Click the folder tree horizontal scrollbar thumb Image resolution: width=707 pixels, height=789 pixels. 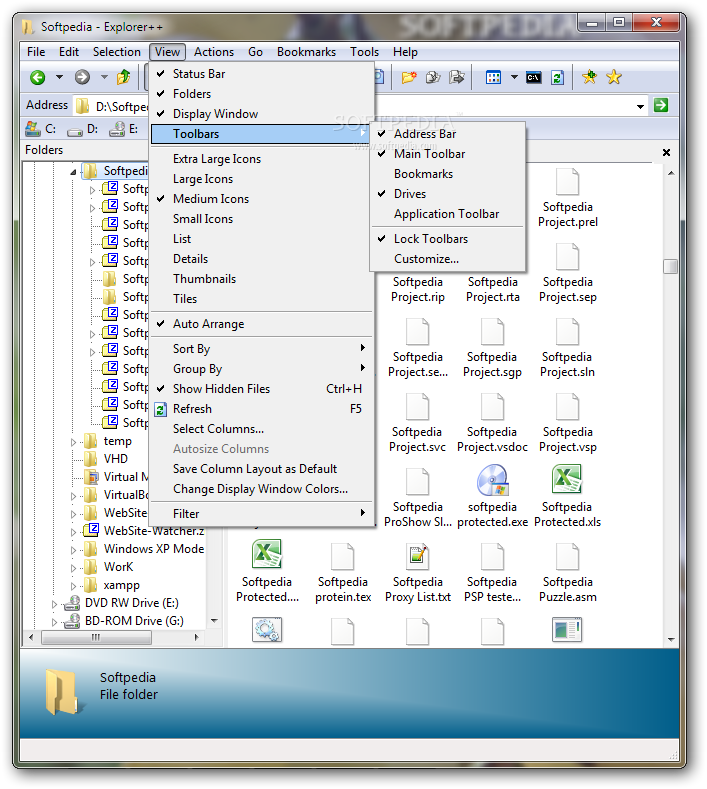[x=96, y=638]
